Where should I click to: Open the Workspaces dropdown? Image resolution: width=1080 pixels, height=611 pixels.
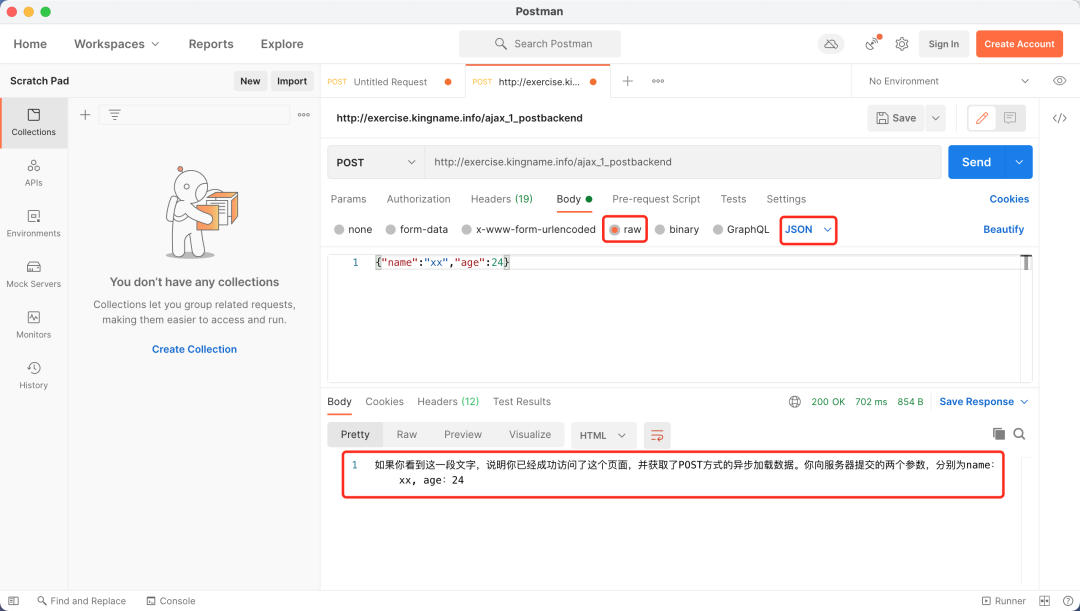click(116, 44)
